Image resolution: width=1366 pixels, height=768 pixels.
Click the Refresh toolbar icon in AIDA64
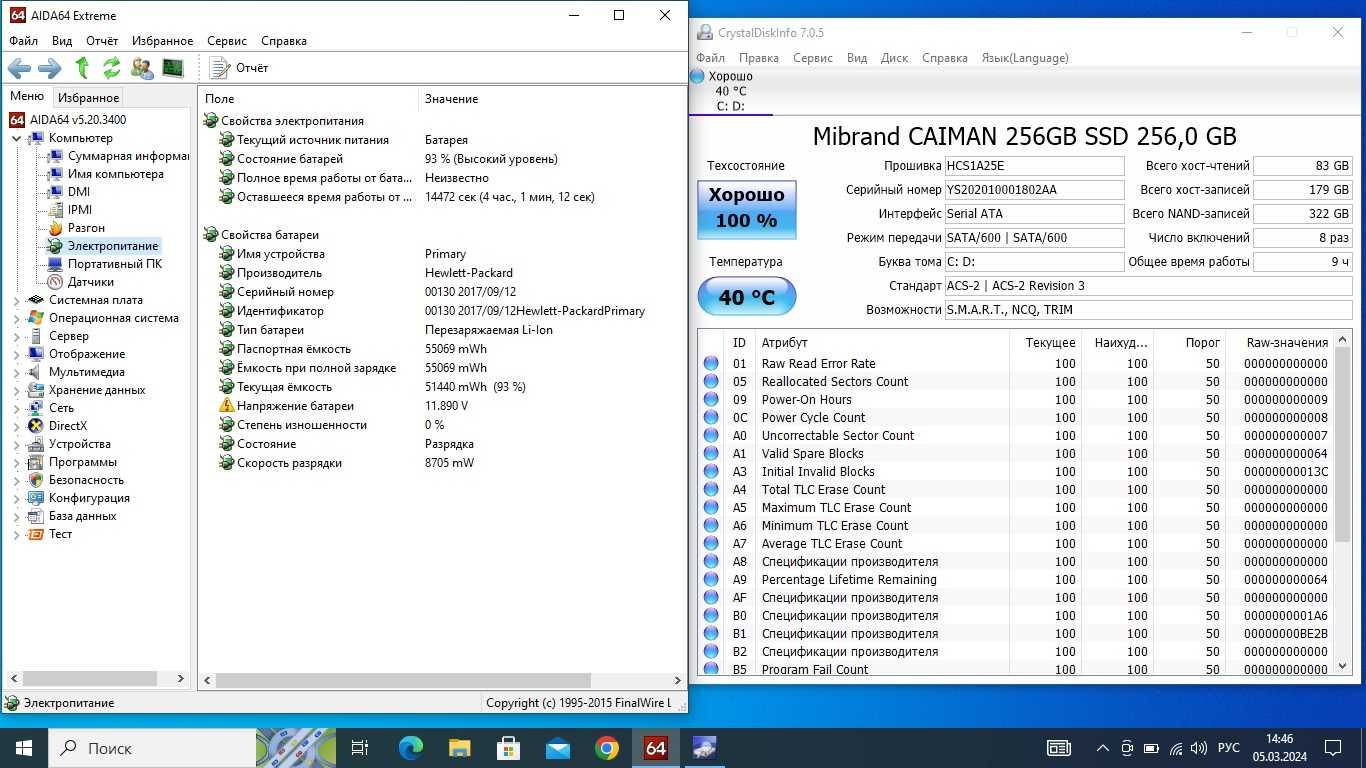112,68
